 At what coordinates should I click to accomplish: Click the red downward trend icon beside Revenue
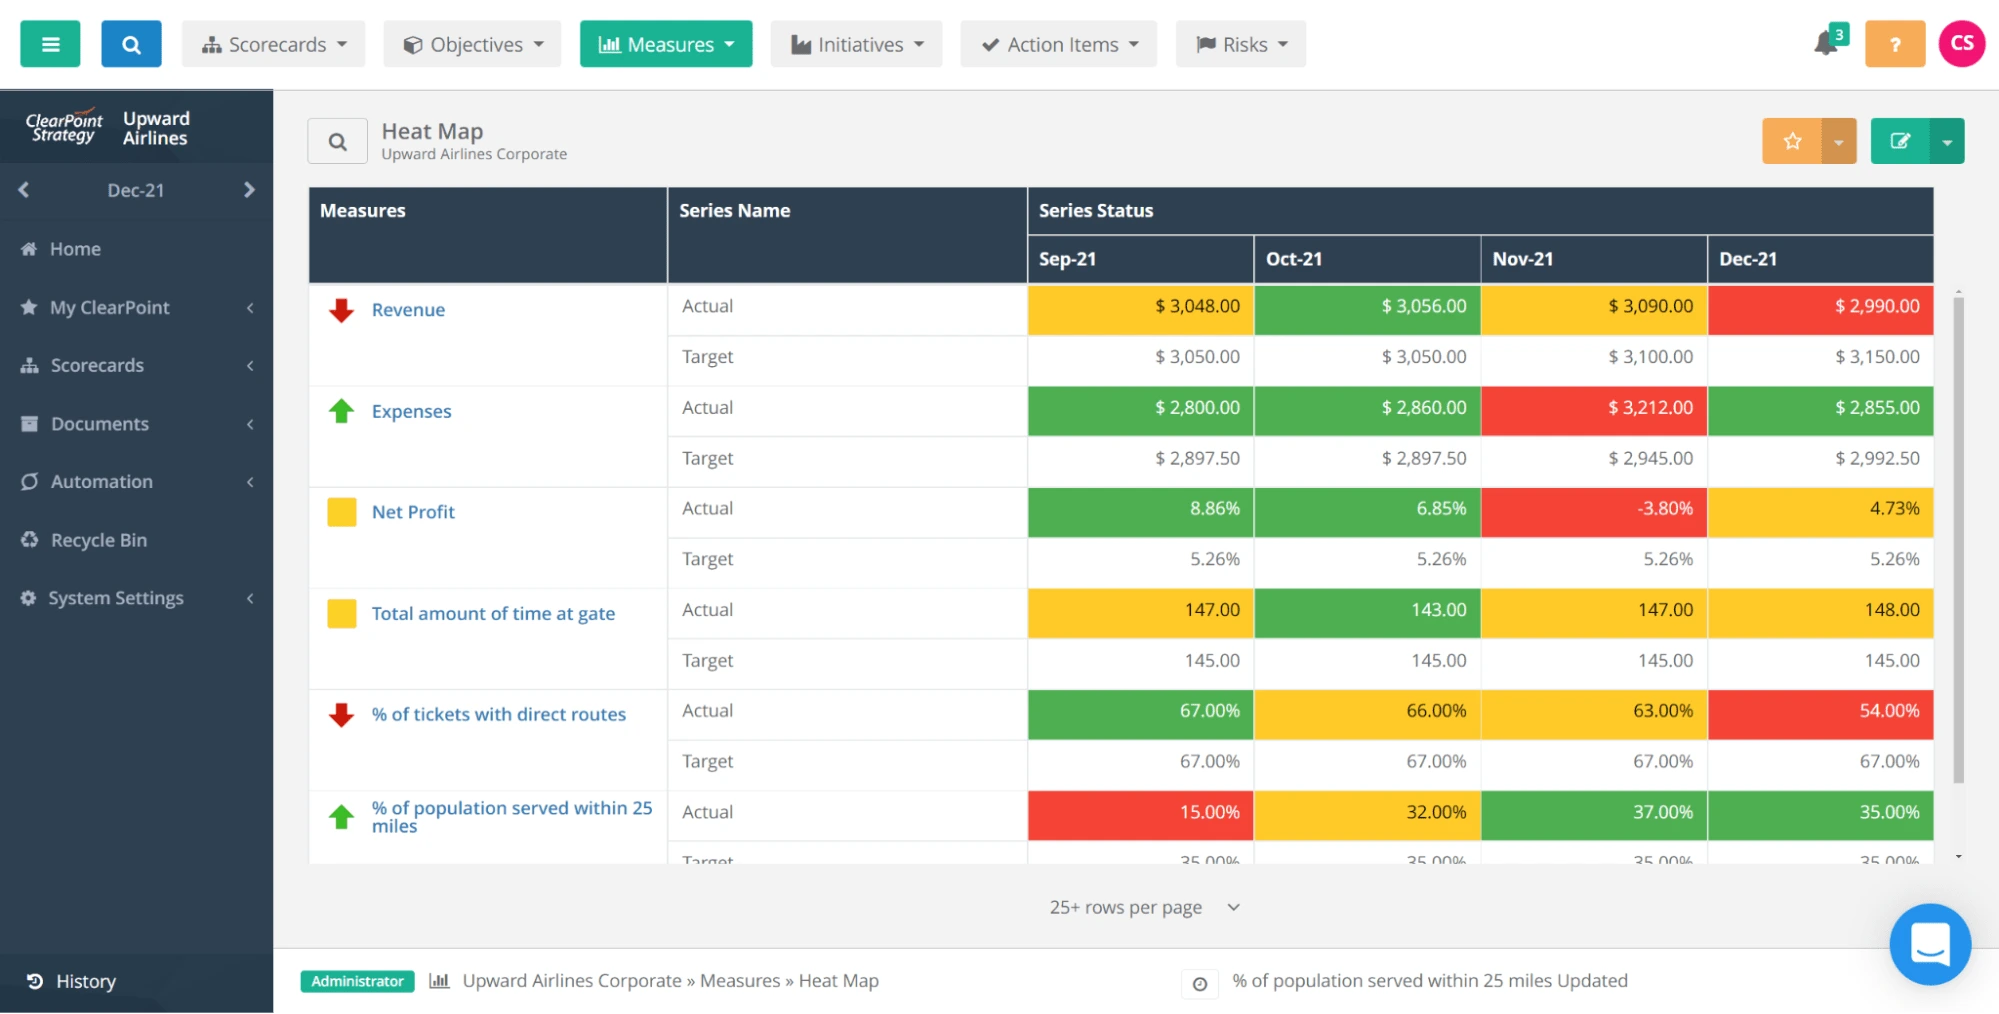click(x=341, y=310)
